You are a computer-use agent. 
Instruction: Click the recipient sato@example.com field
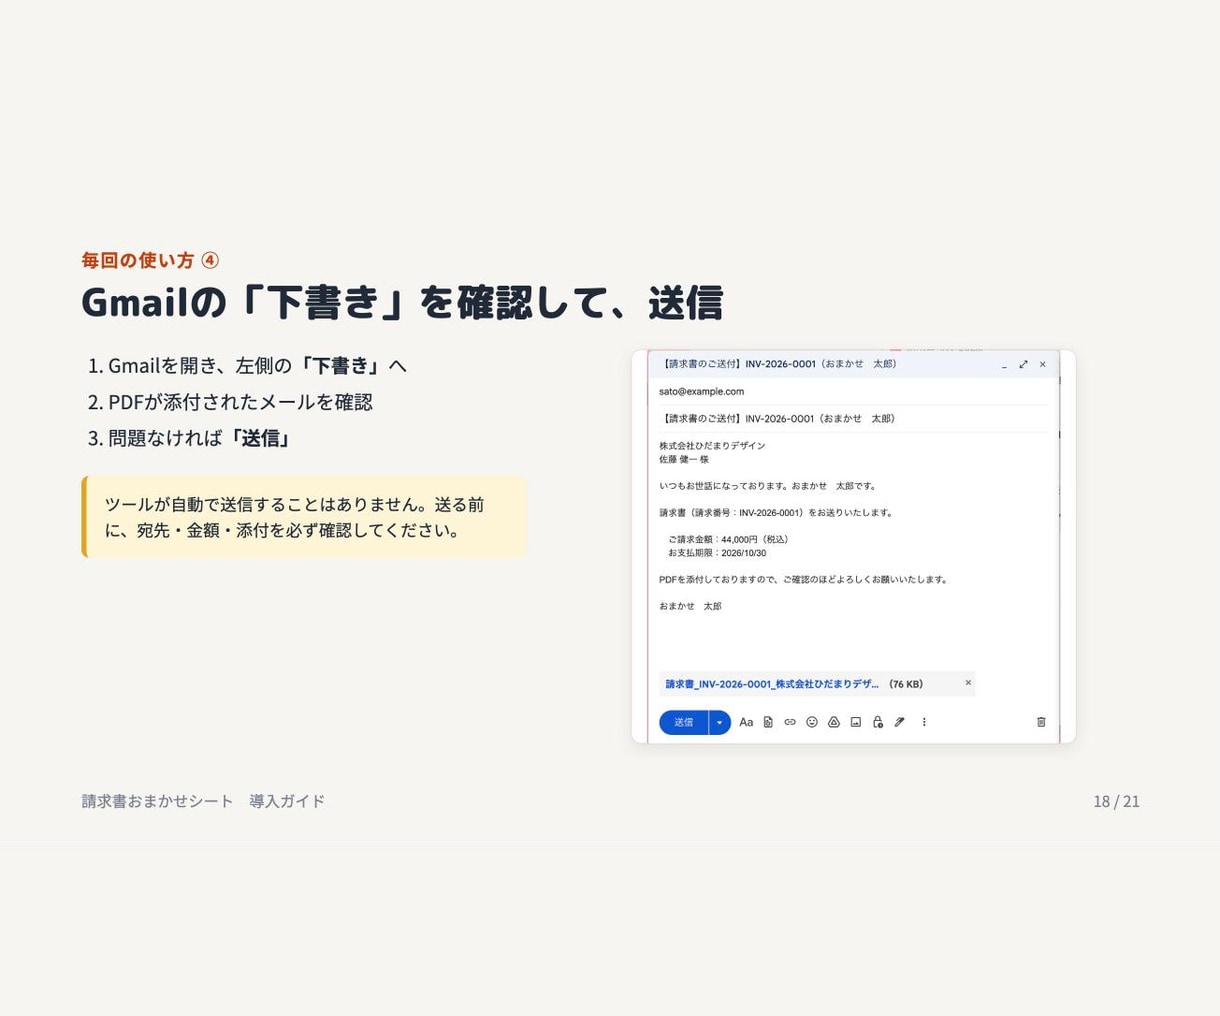(x=854, y=391)
